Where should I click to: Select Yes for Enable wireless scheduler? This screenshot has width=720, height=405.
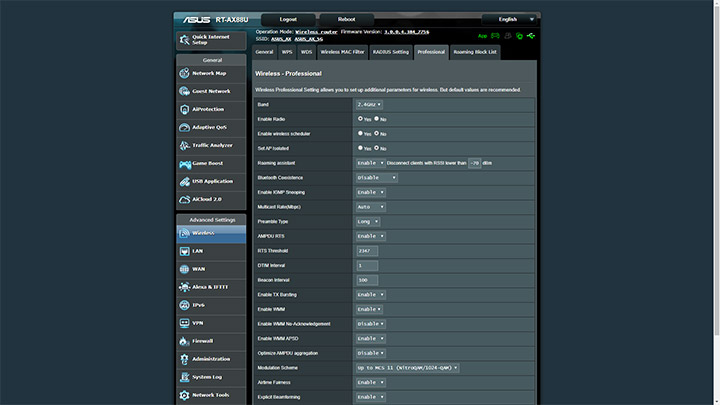361,133
